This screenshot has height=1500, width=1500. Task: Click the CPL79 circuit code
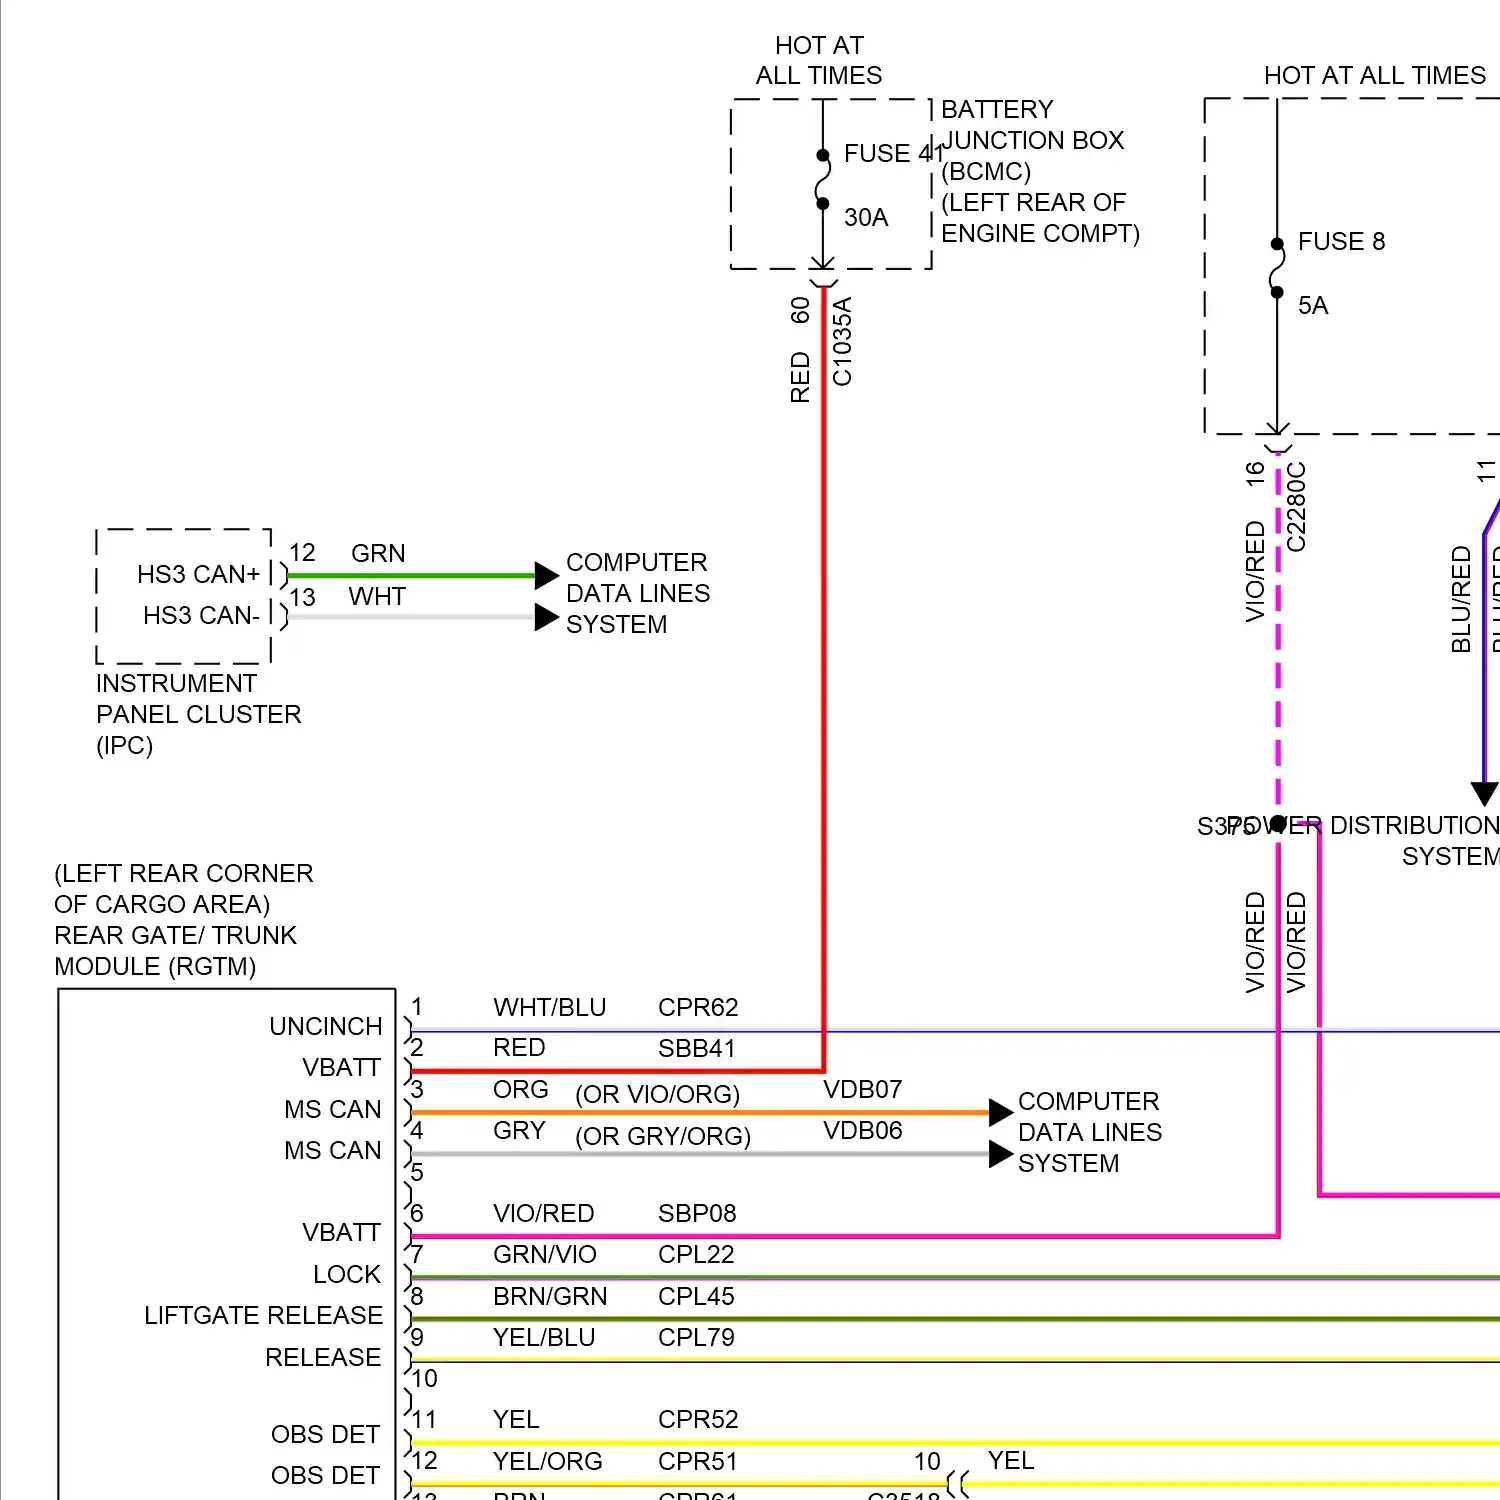click(x=696, y=1337)
